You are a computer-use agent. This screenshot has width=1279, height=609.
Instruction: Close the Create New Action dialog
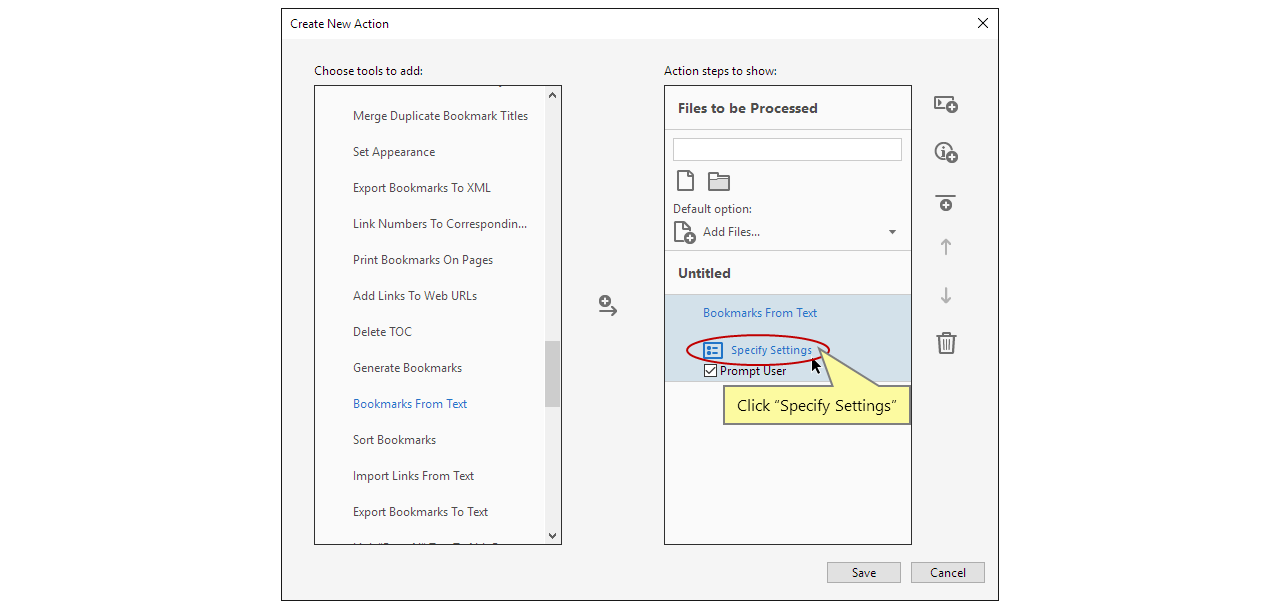(x=982, y=23)
